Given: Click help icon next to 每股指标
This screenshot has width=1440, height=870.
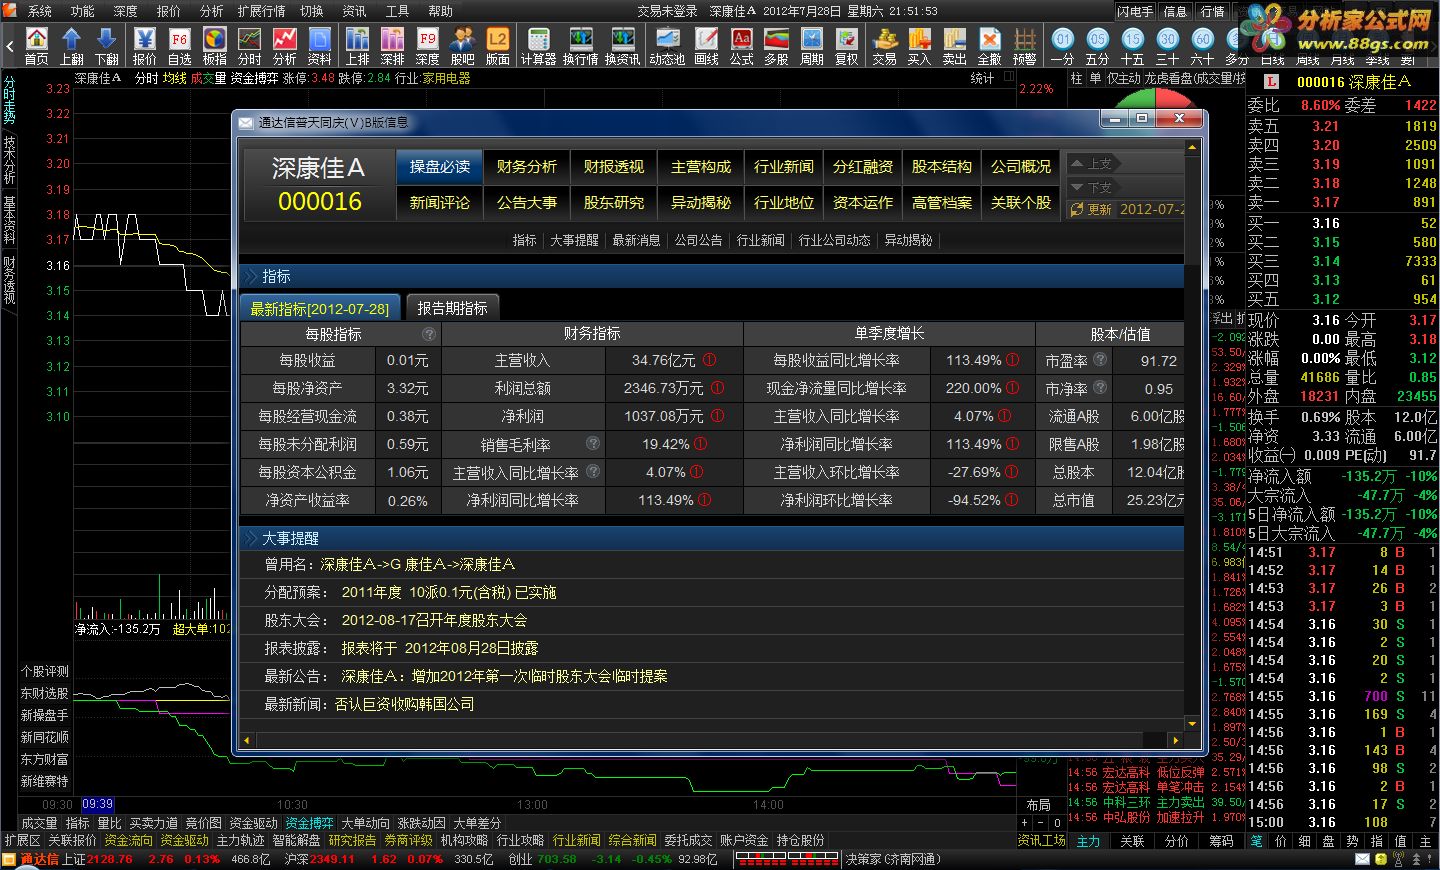Looking at the screenshot, I should 429,334.
